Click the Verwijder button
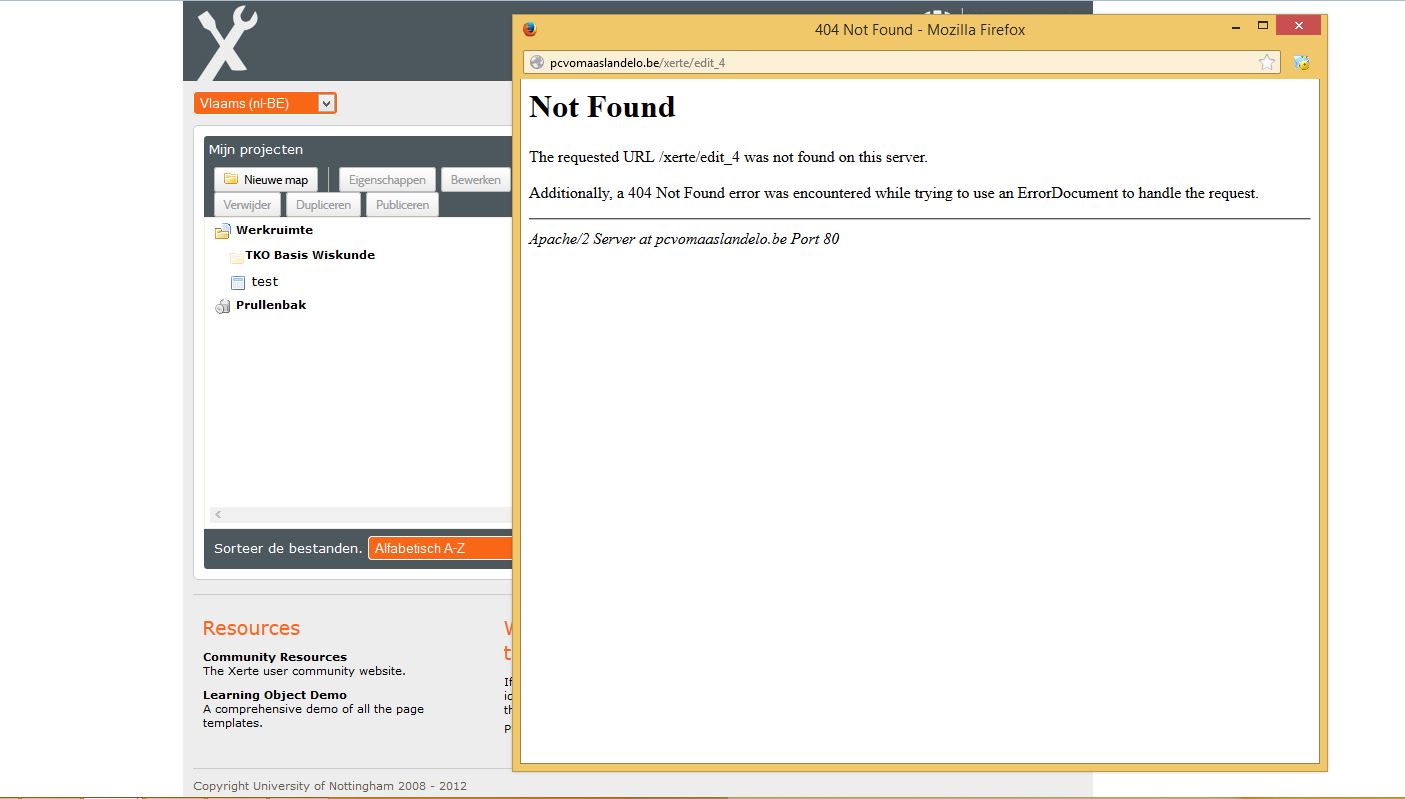The image size is (1405, 799). tap(247, 205)
